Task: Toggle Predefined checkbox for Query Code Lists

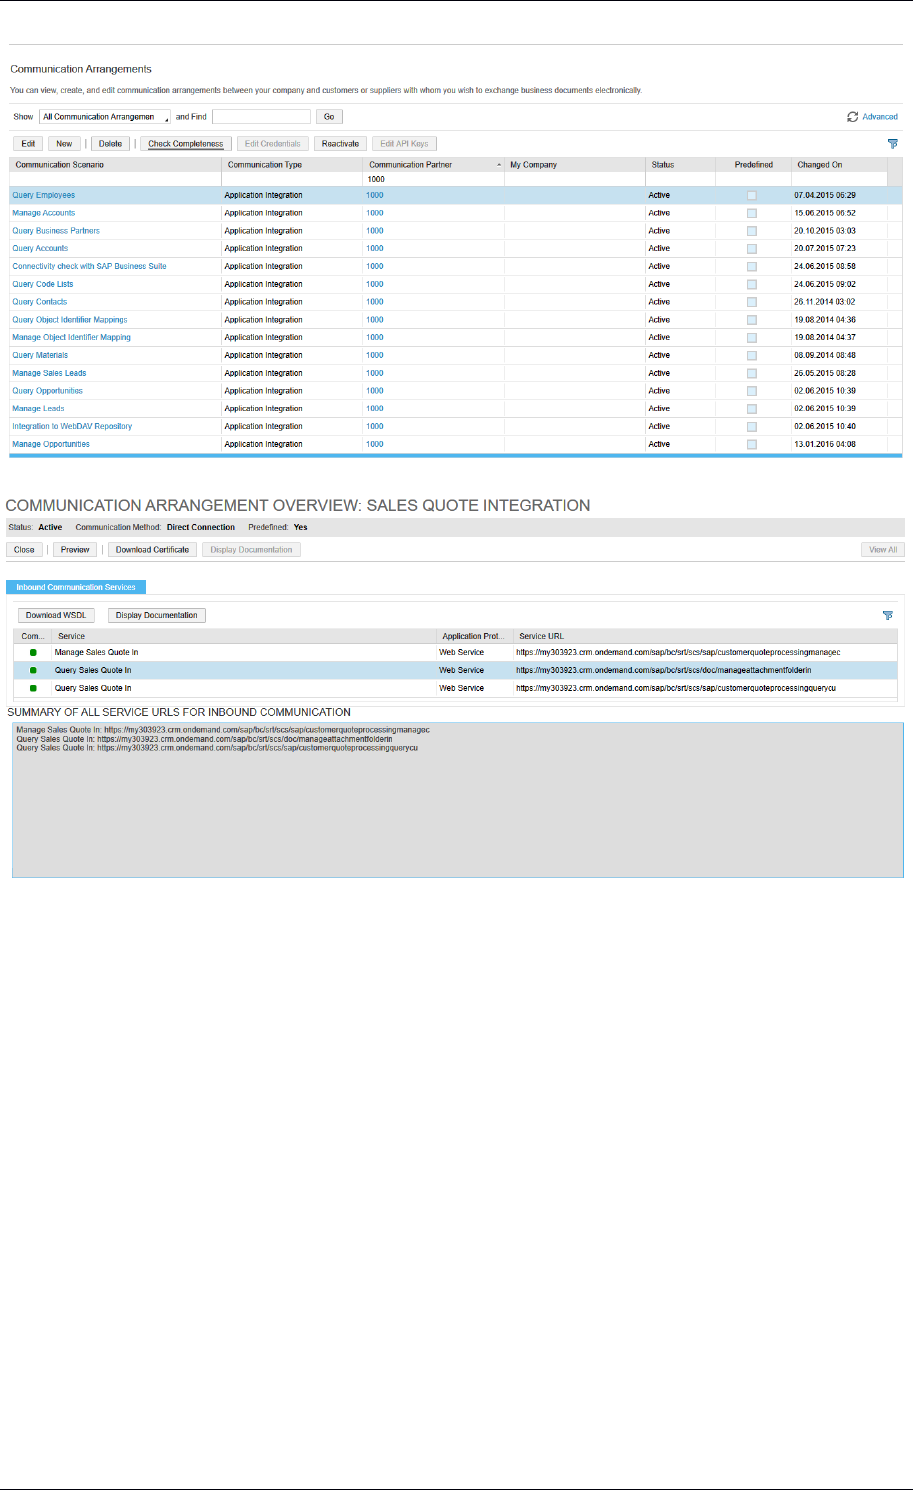Action: tap(752, 284)
